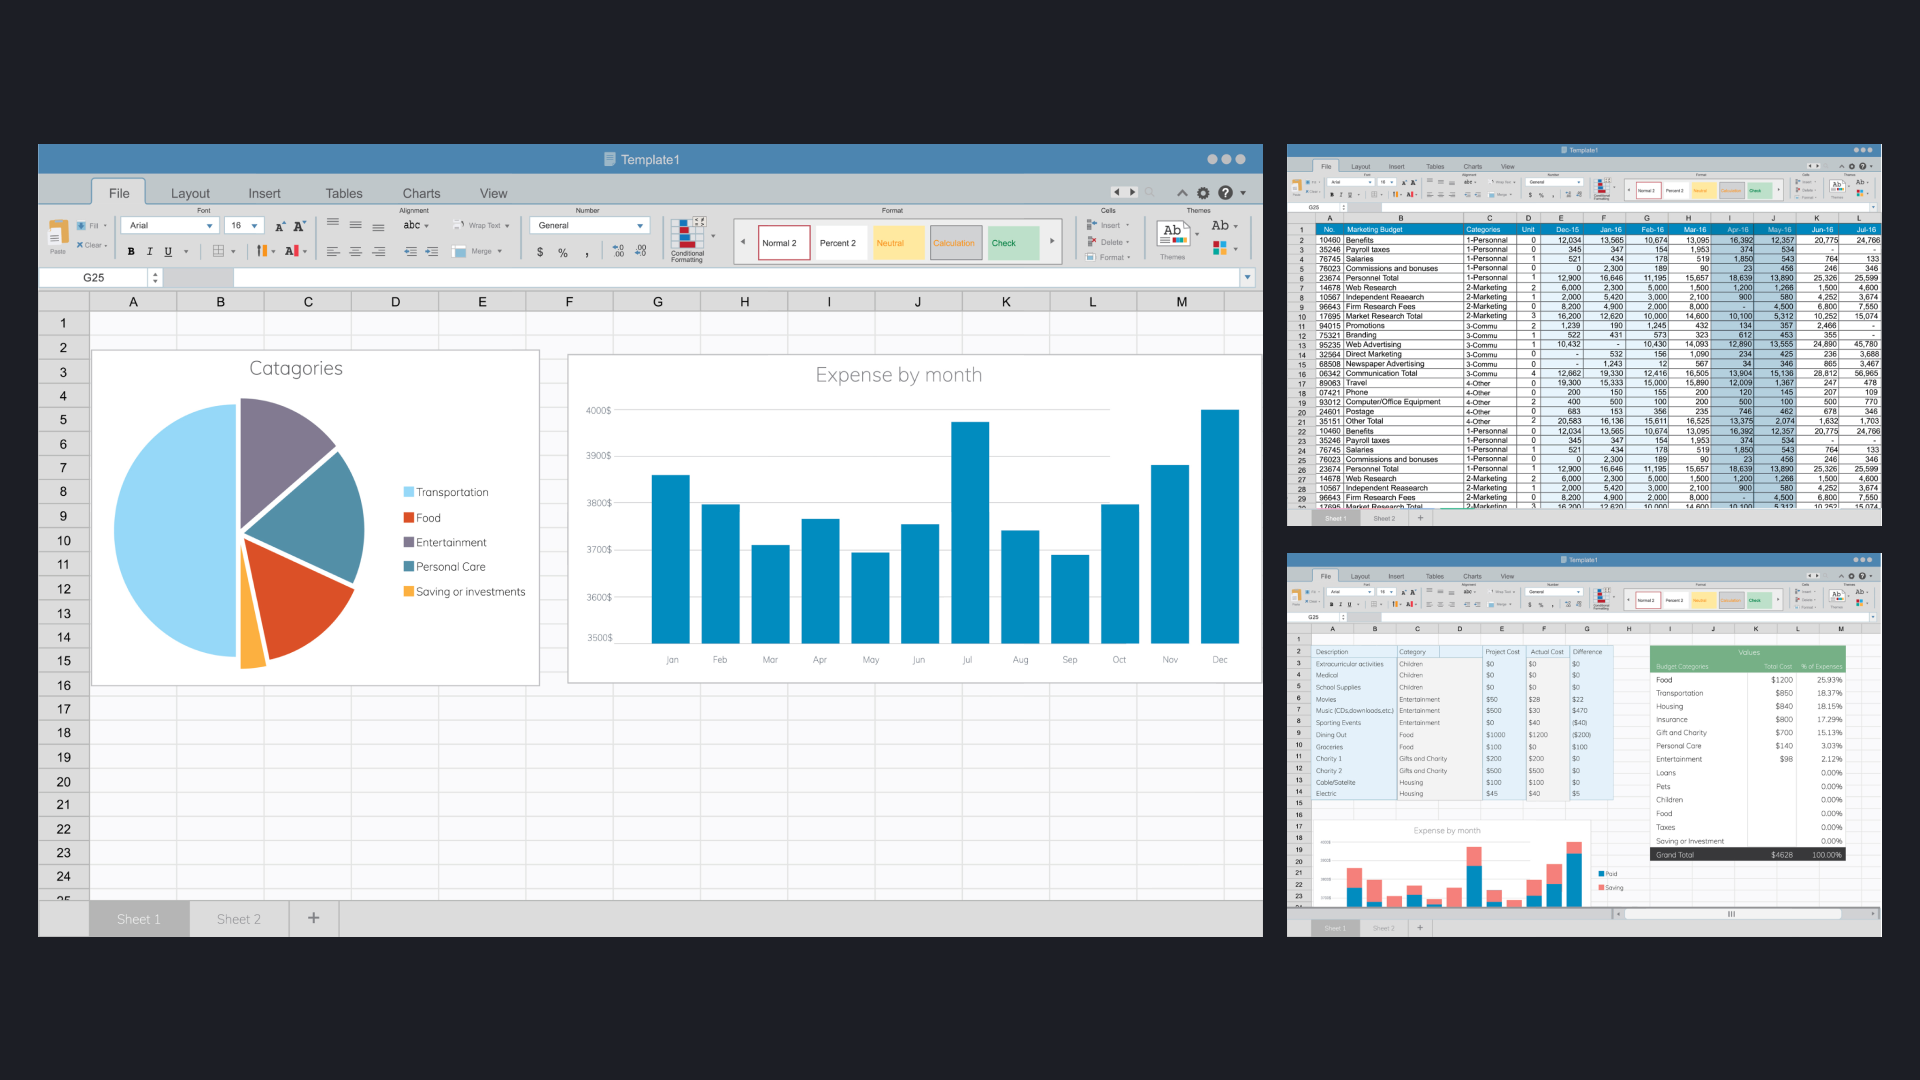1920x1080 pixels.
Task: Click the percent style icon
Action: [x=563, y=252]
